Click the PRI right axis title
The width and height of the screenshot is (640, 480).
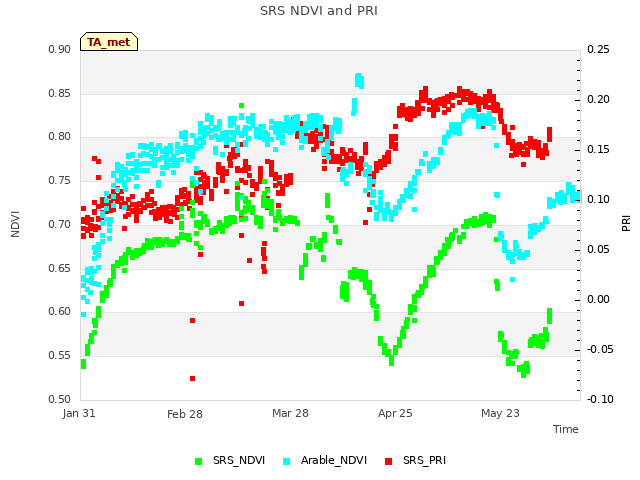click(x=626, y=224)
